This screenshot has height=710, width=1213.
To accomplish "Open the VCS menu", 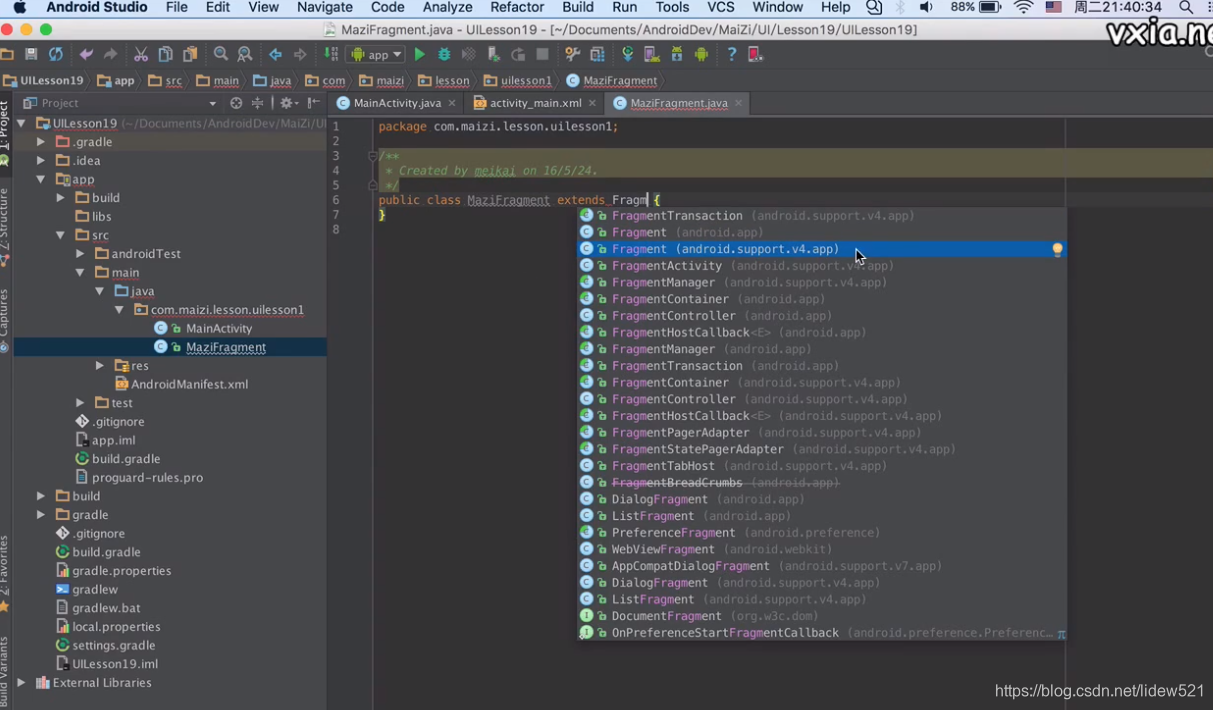I will [721, 8].
